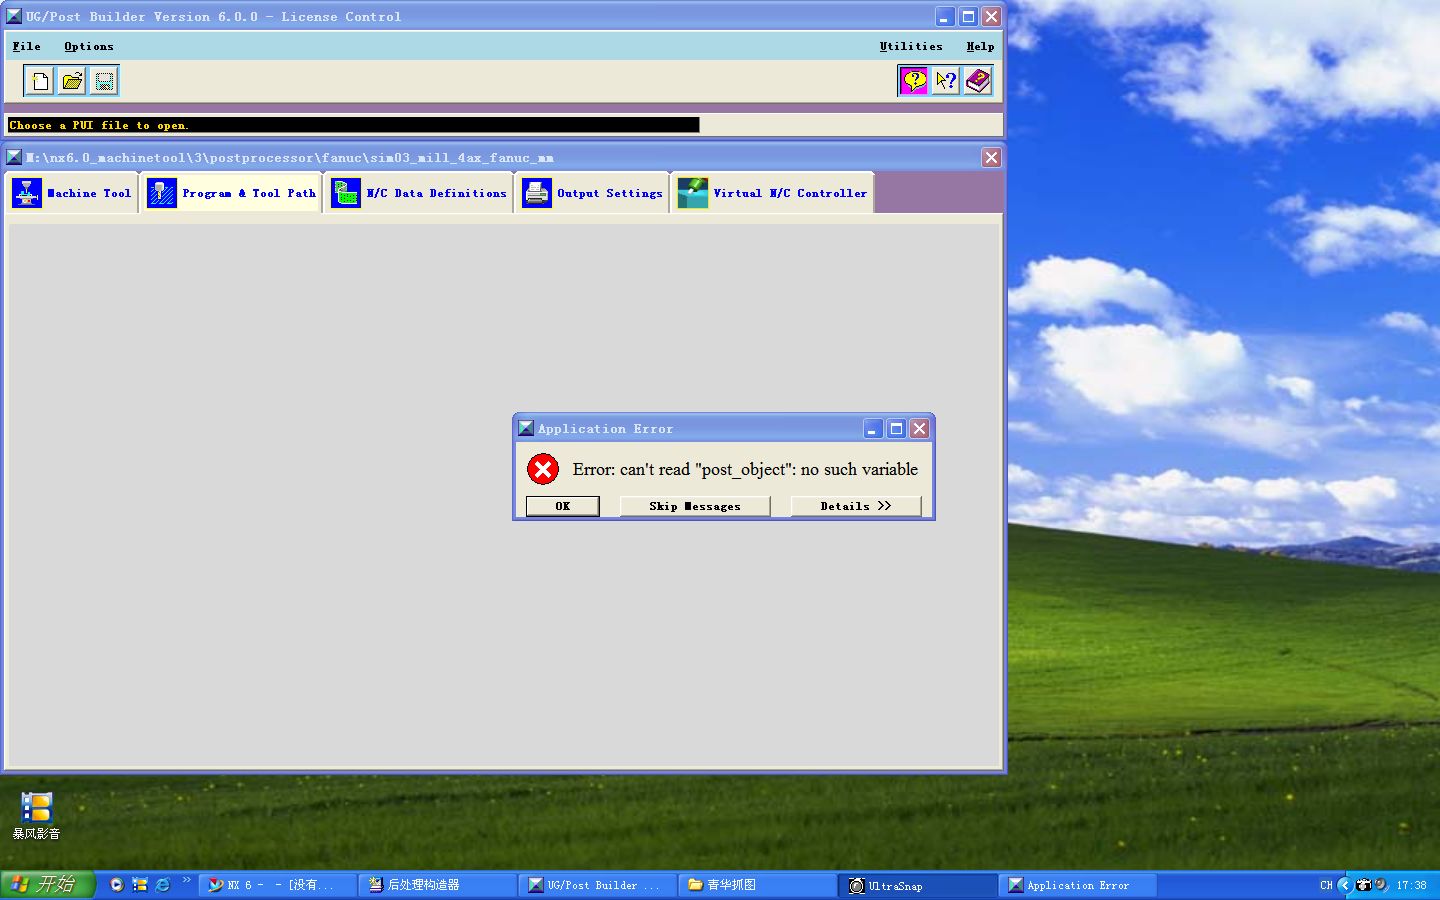Expand error Details >> in the dialog
This screenshot has height=900, width=1440.
point(855,506)
